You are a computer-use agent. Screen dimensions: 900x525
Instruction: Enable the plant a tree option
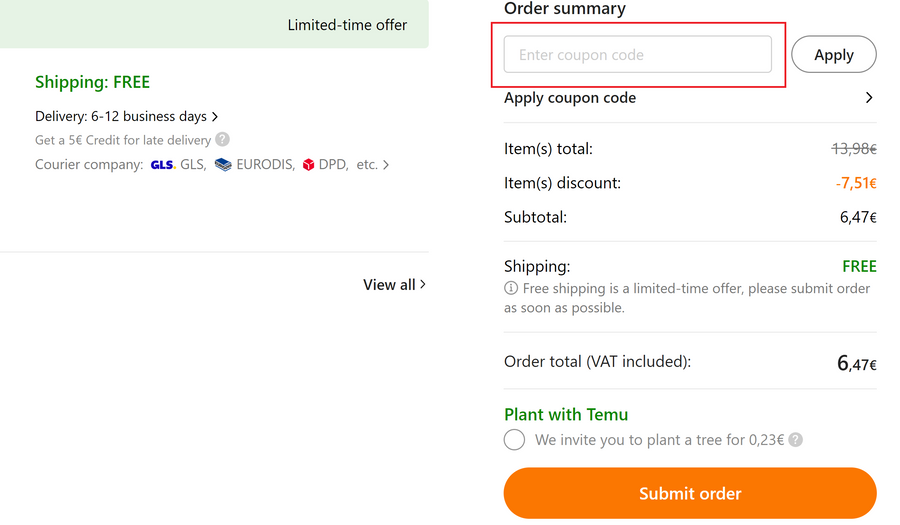514,440
